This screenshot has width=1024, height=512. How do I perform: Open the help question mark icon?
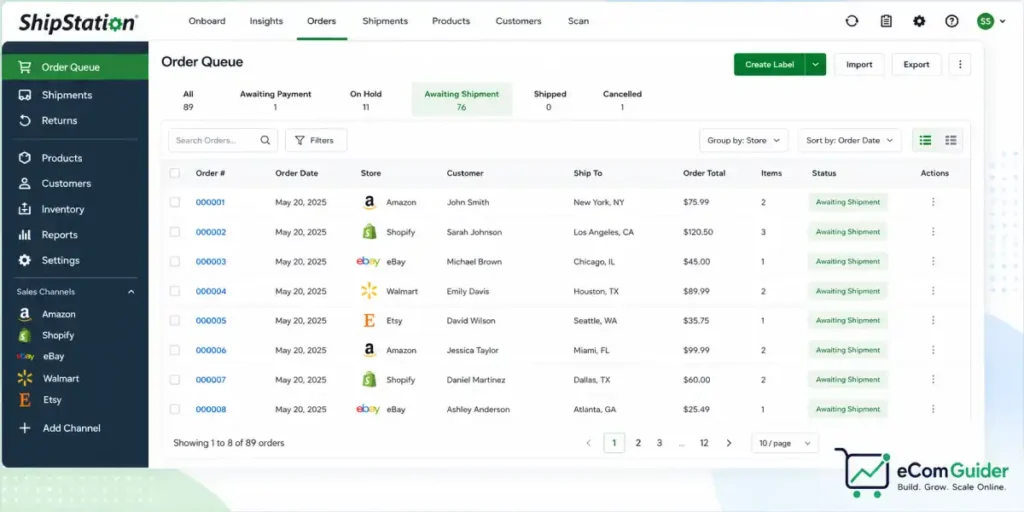[952, 21]
